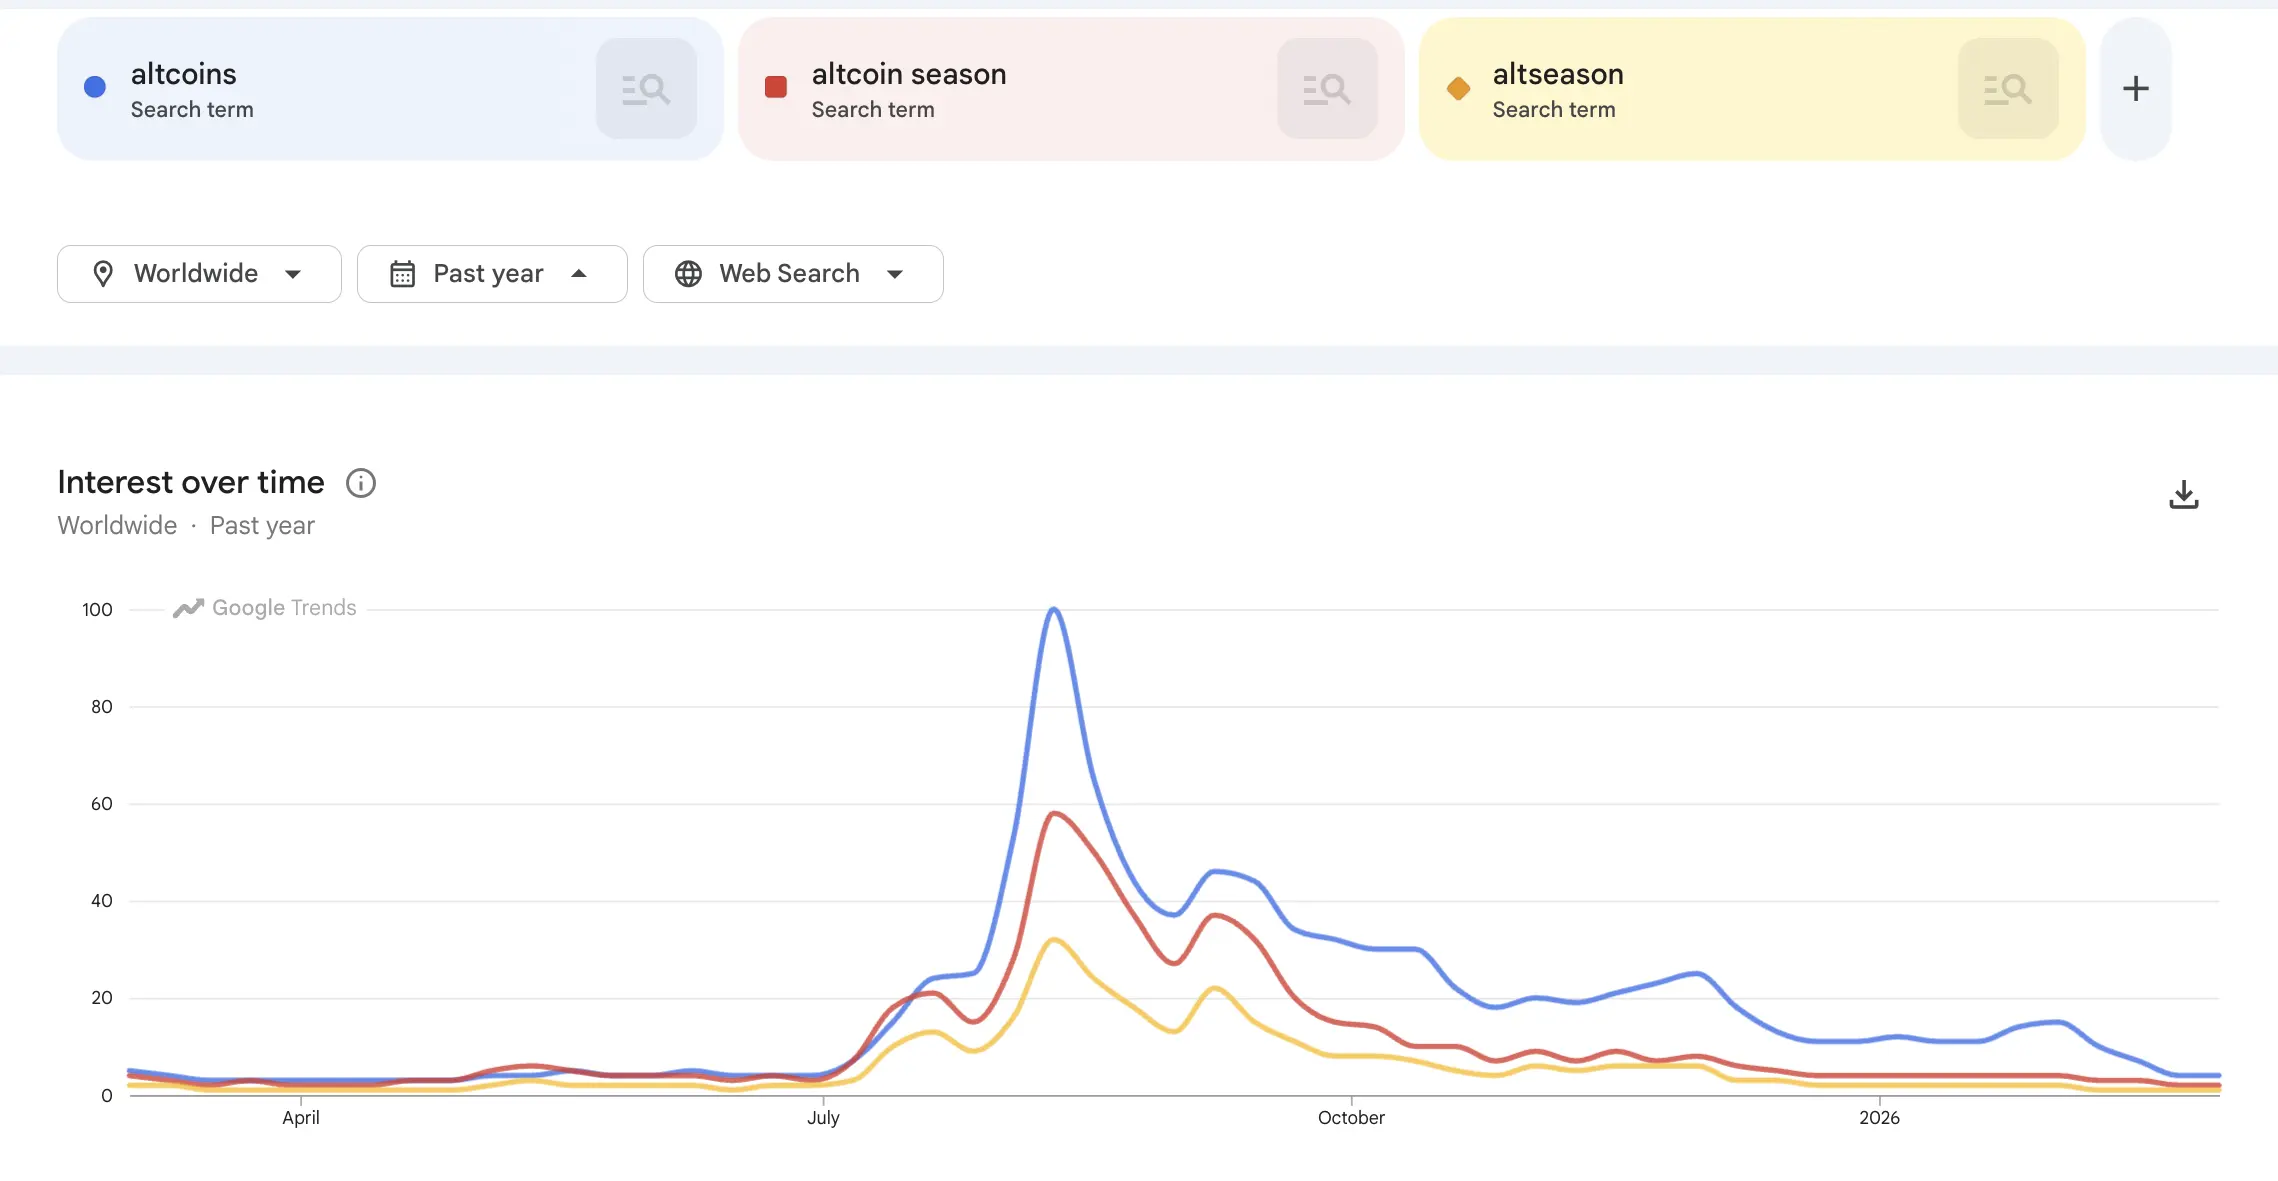
Task: Open the Web Search category dropdown
Action: point(792,273)
